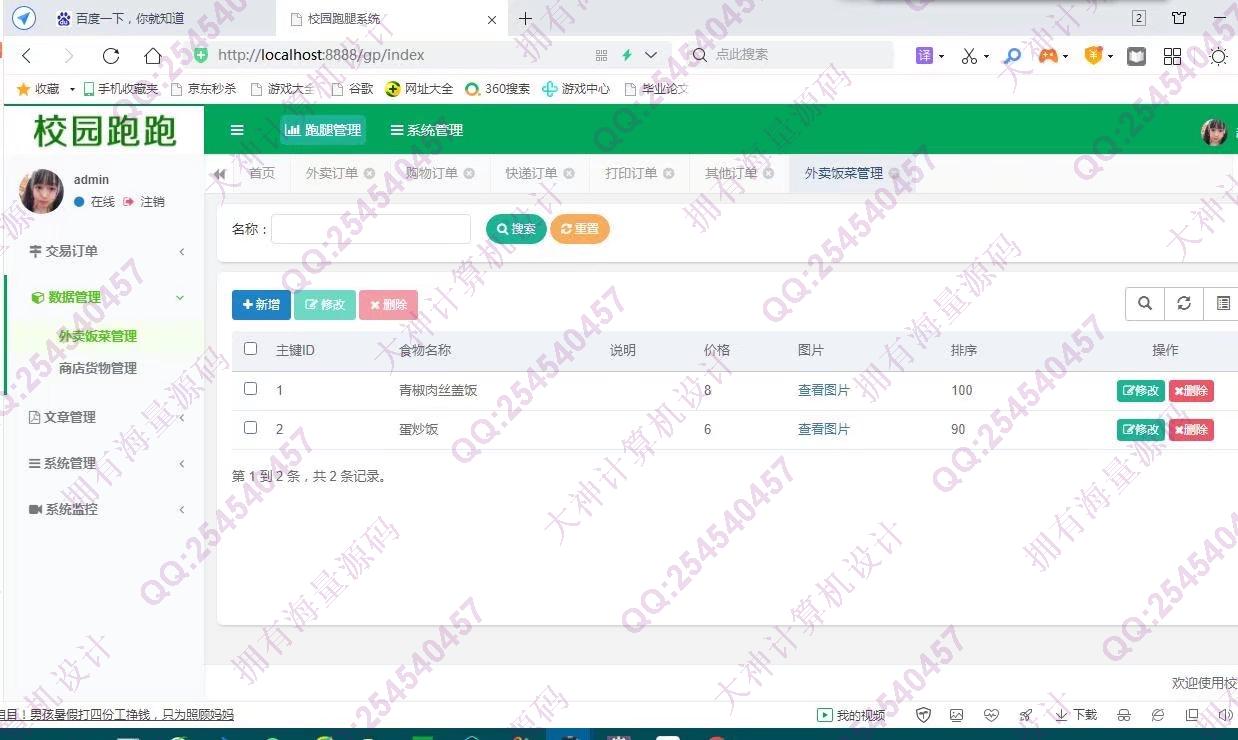
Task: Click 修改 in the 蛋炒饭 row
Action: (x=1141, y=430)
